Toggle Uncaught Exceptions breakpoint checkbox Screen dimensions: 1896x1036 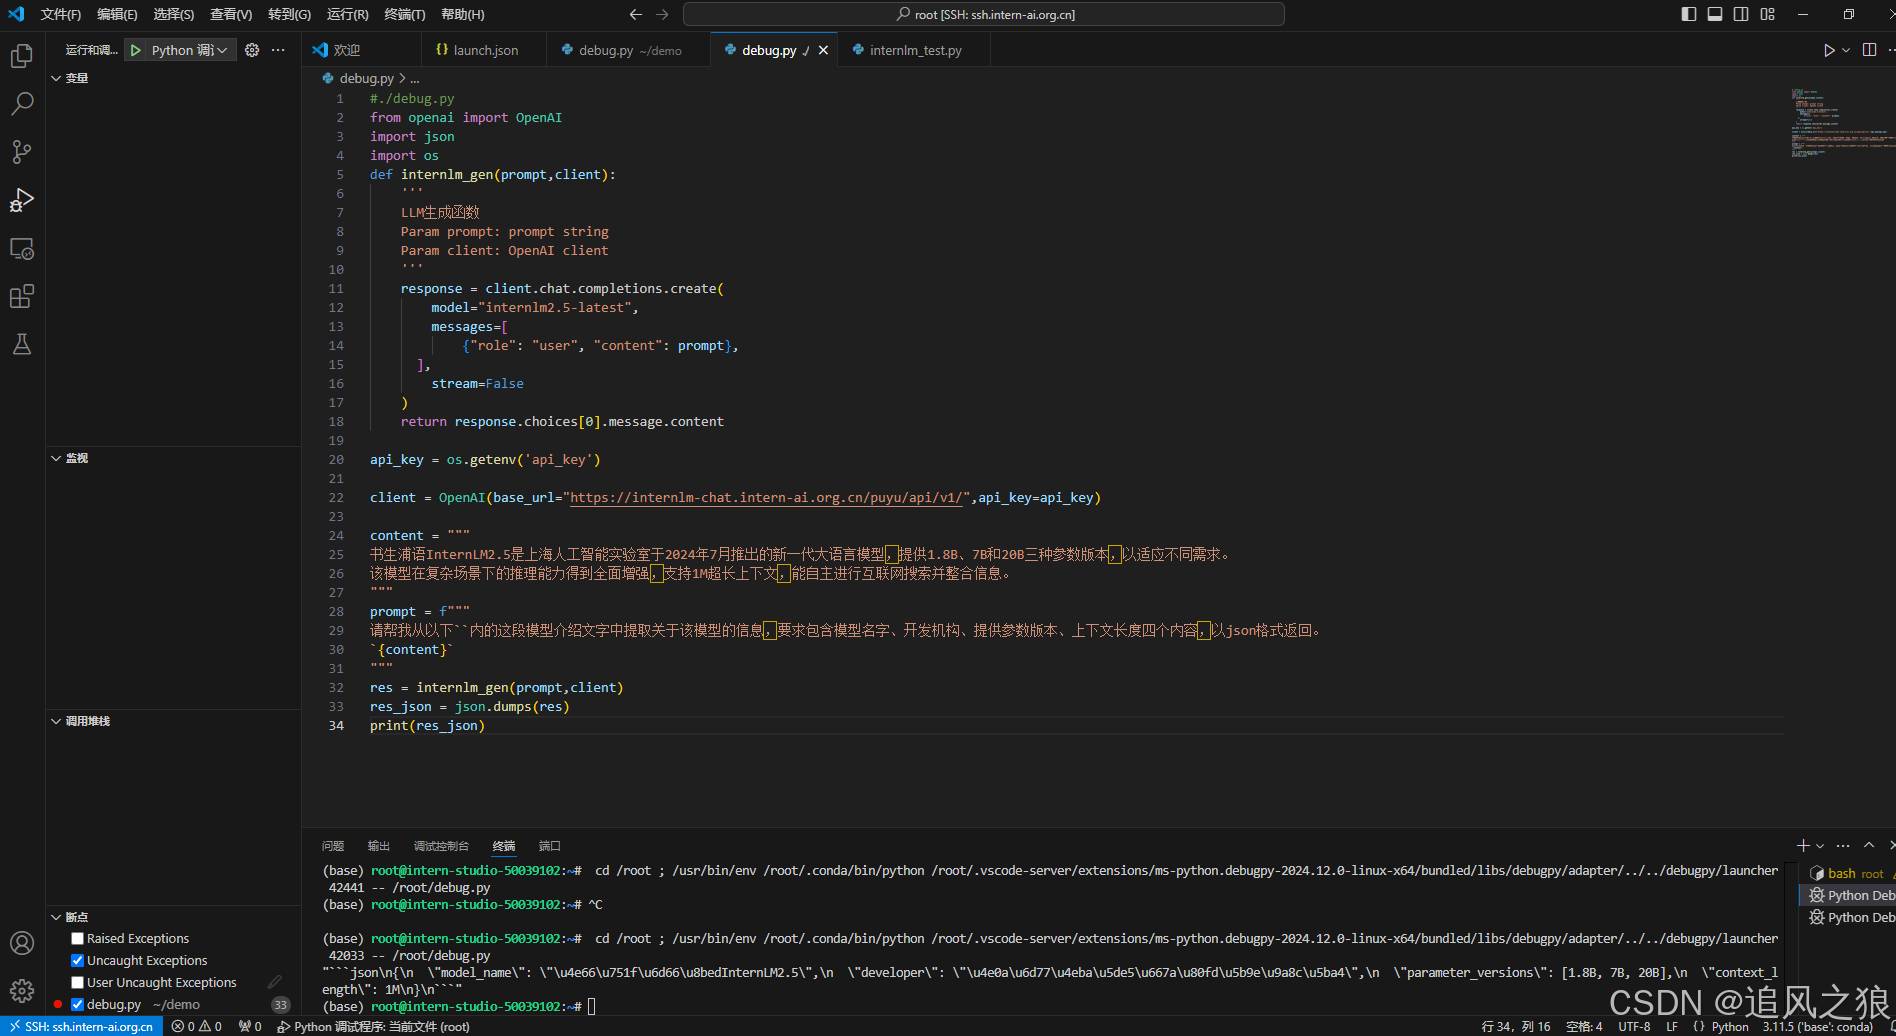(x=77, y=960)
